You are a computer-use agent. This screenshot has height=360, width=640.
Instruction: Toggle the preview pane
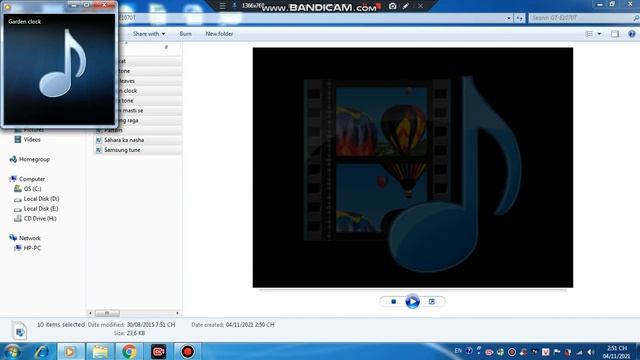click(x=615, y=34)
